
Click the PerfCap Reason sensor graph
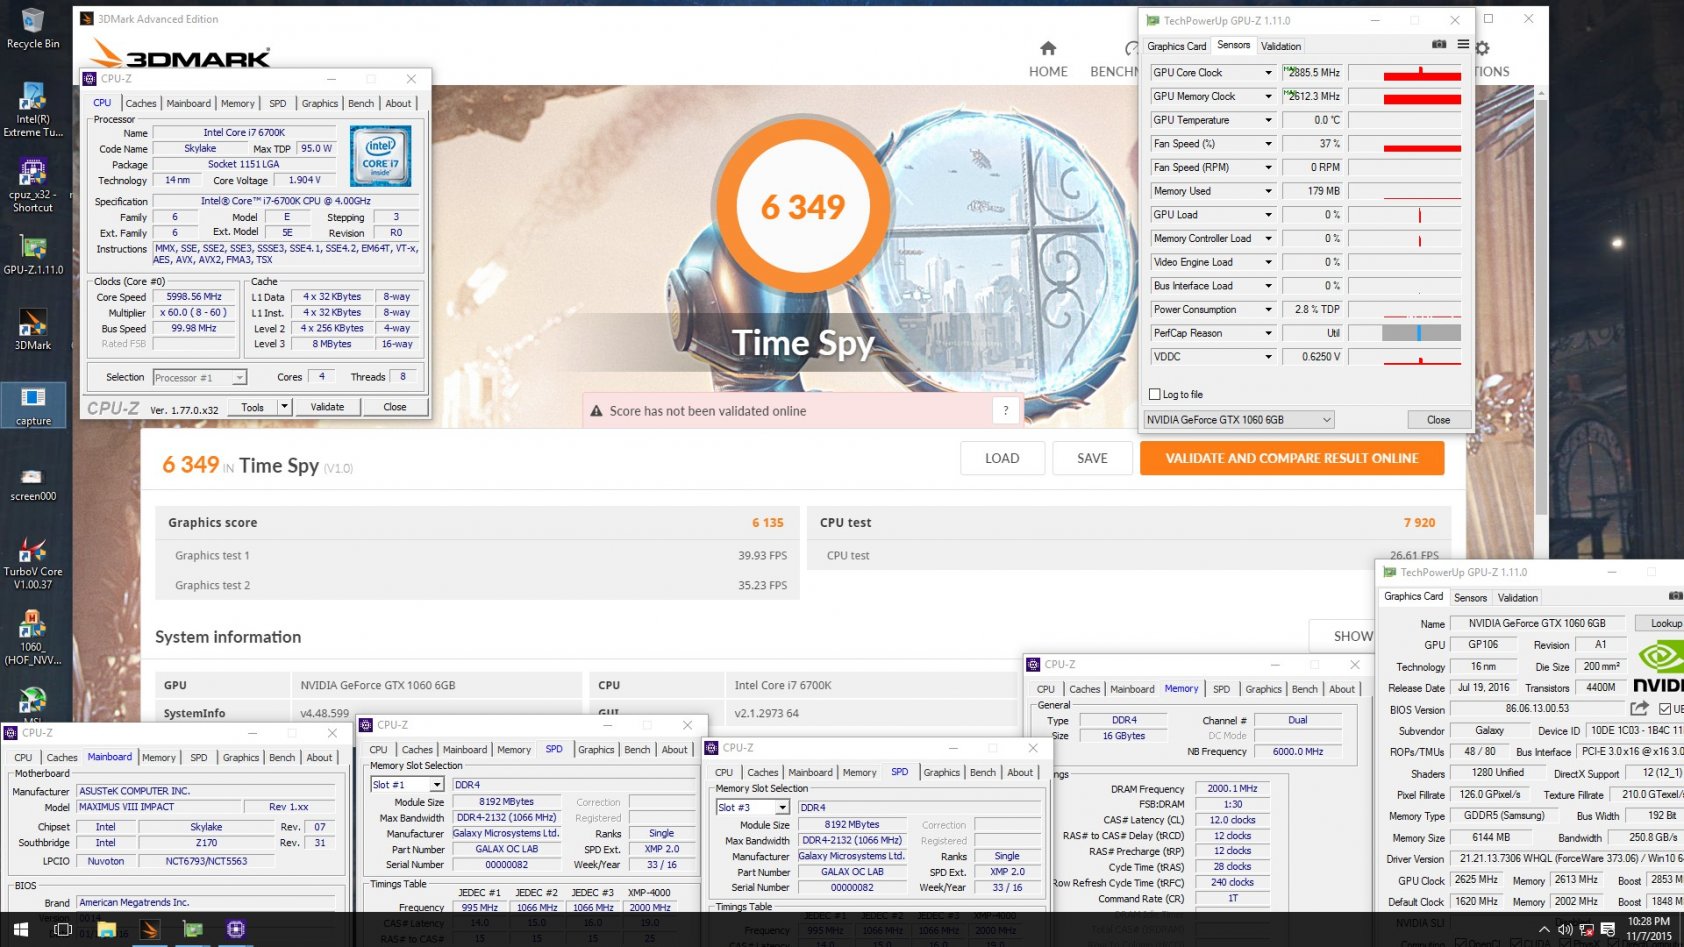[x=1405, y=333]
